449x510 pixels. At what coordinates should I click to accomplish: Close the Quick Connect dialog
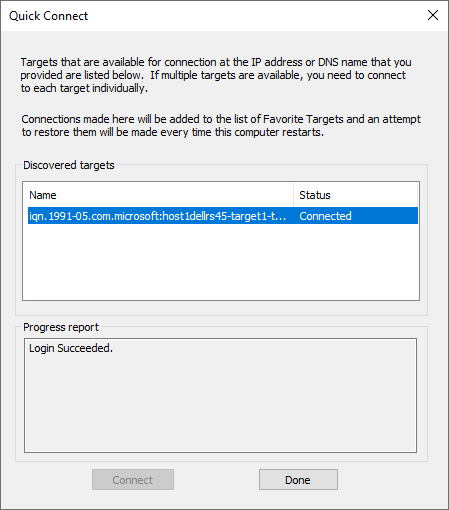click(x=433, y=15)
